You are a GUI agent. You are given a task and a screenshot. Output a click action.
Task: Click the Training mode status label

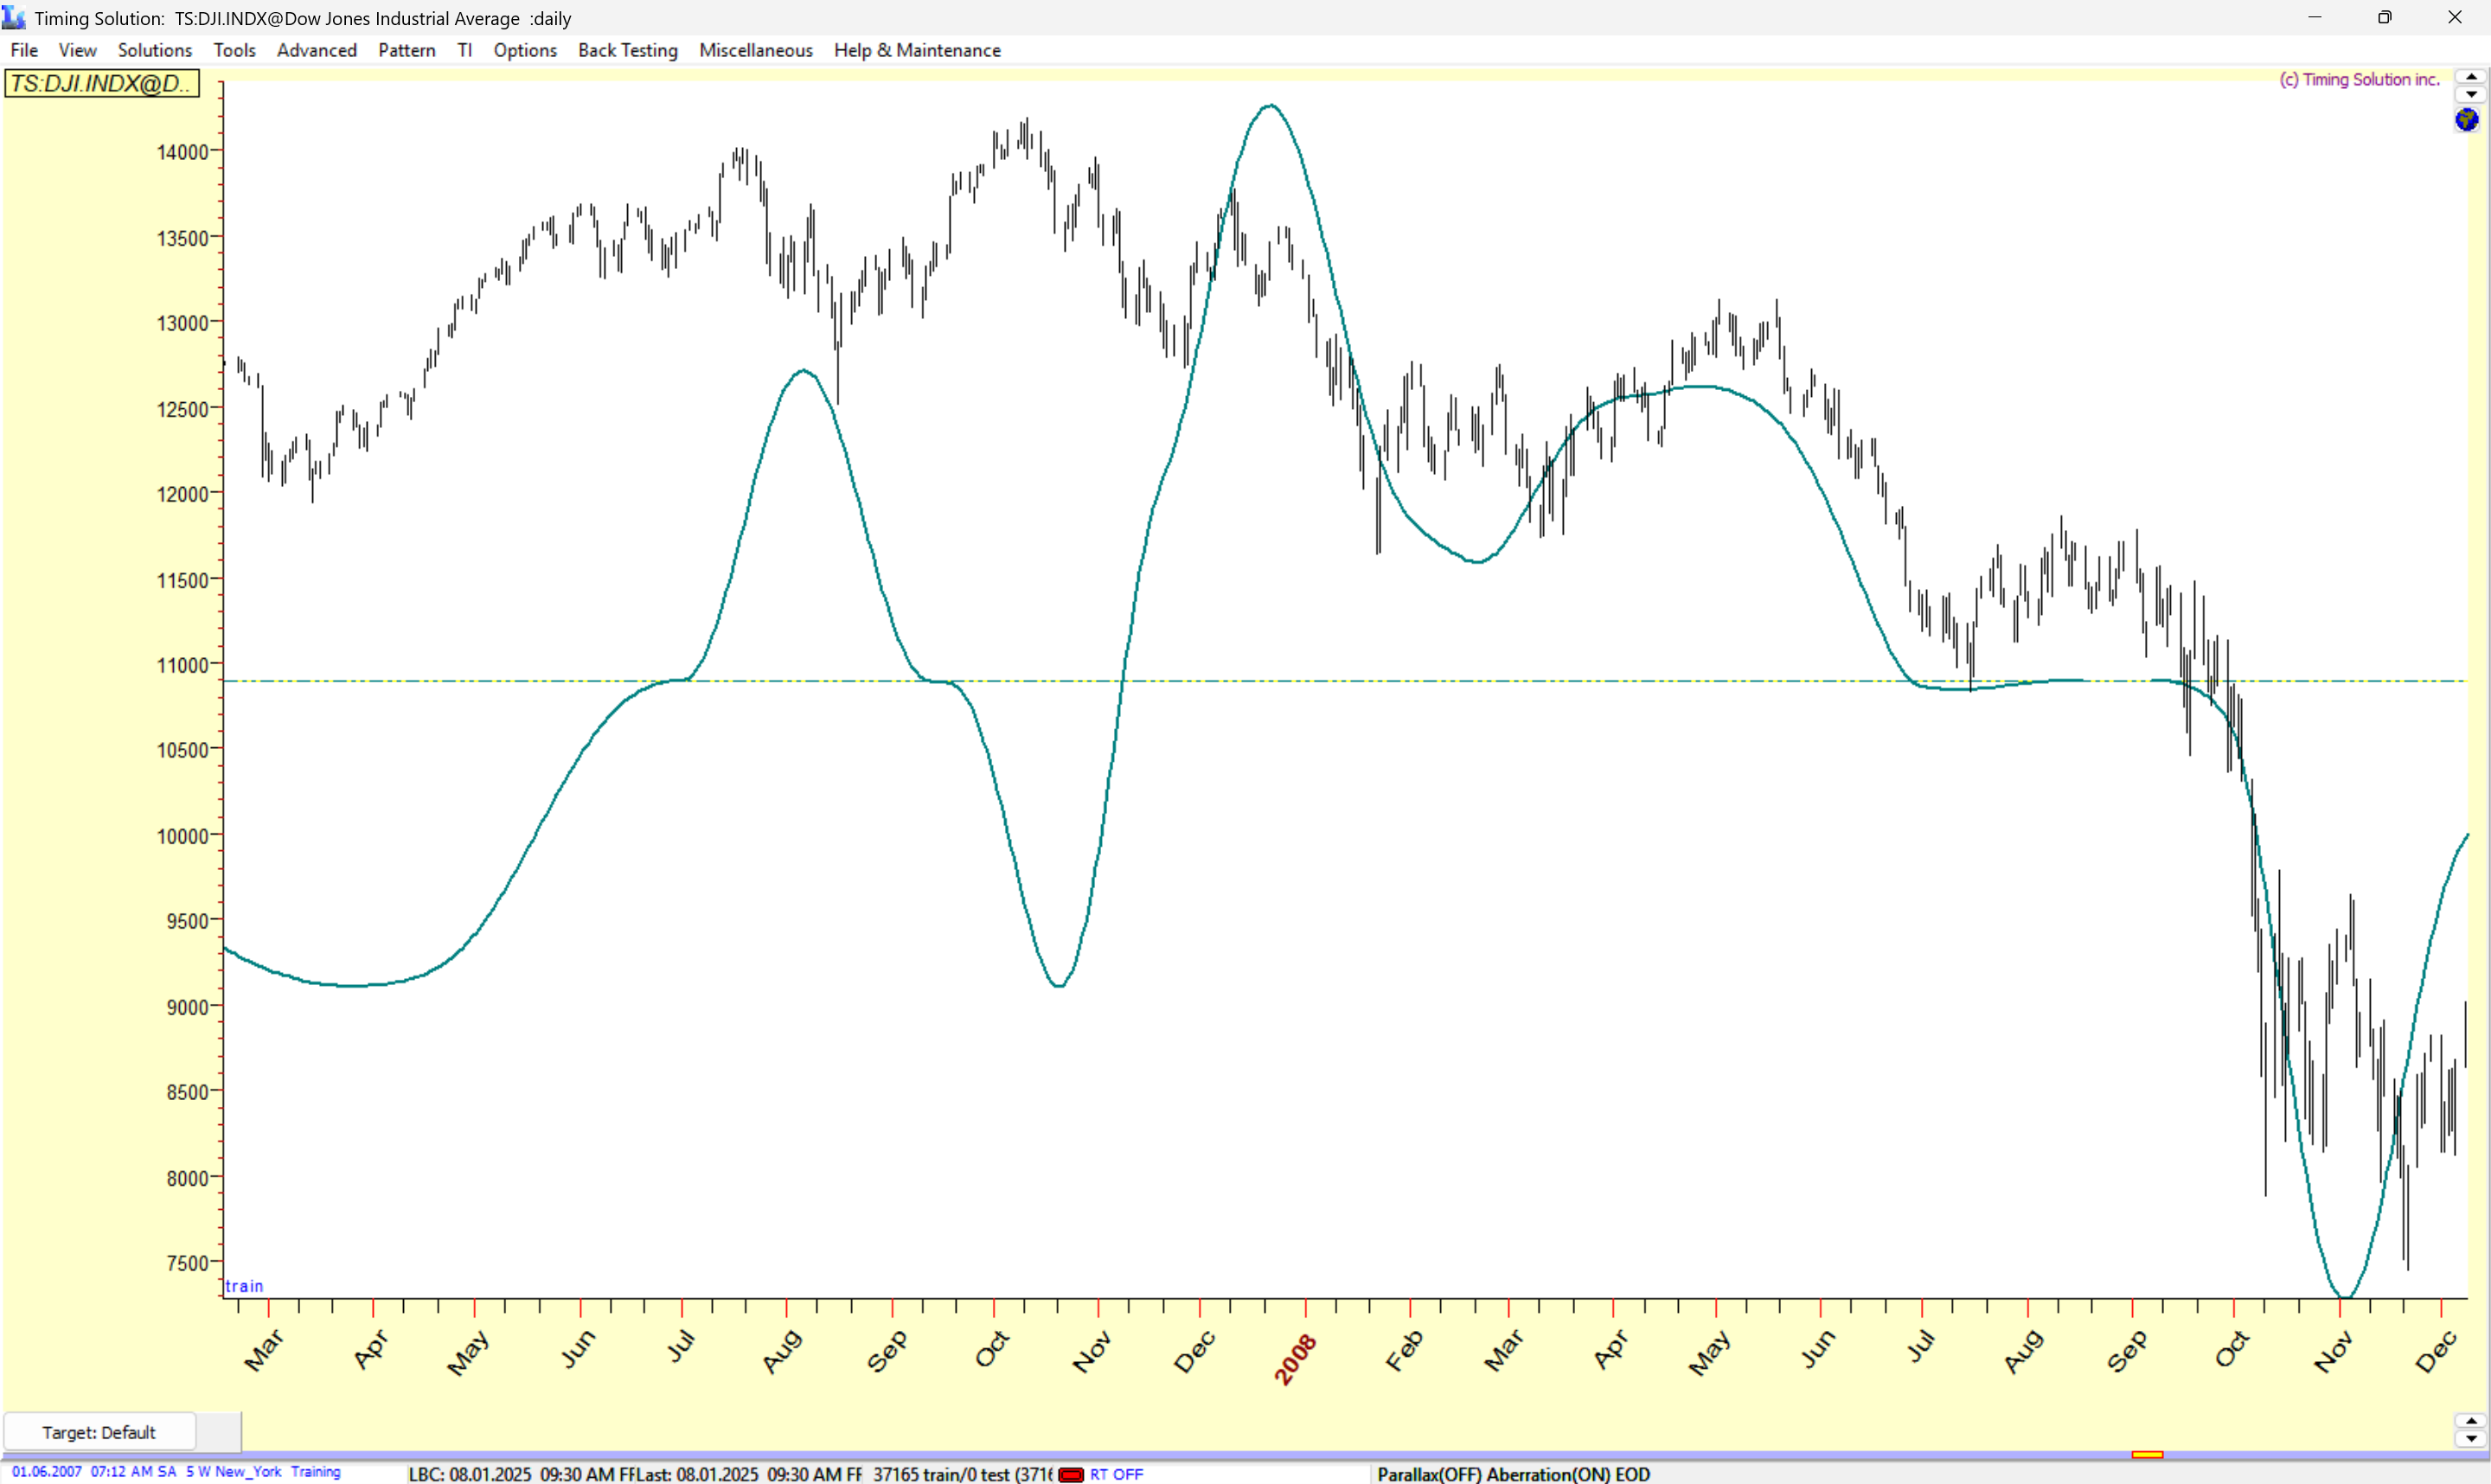(x=315, y=1472)
